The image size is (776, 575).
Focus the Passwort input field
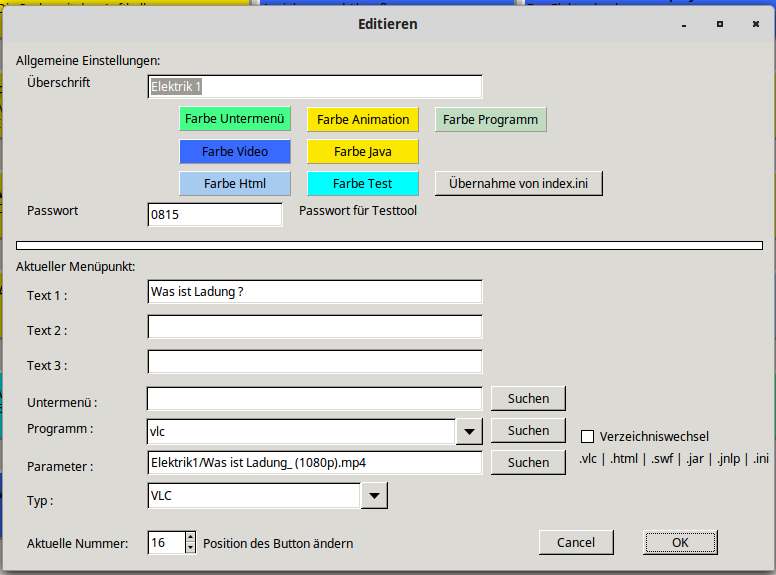(x=215, y=214)
